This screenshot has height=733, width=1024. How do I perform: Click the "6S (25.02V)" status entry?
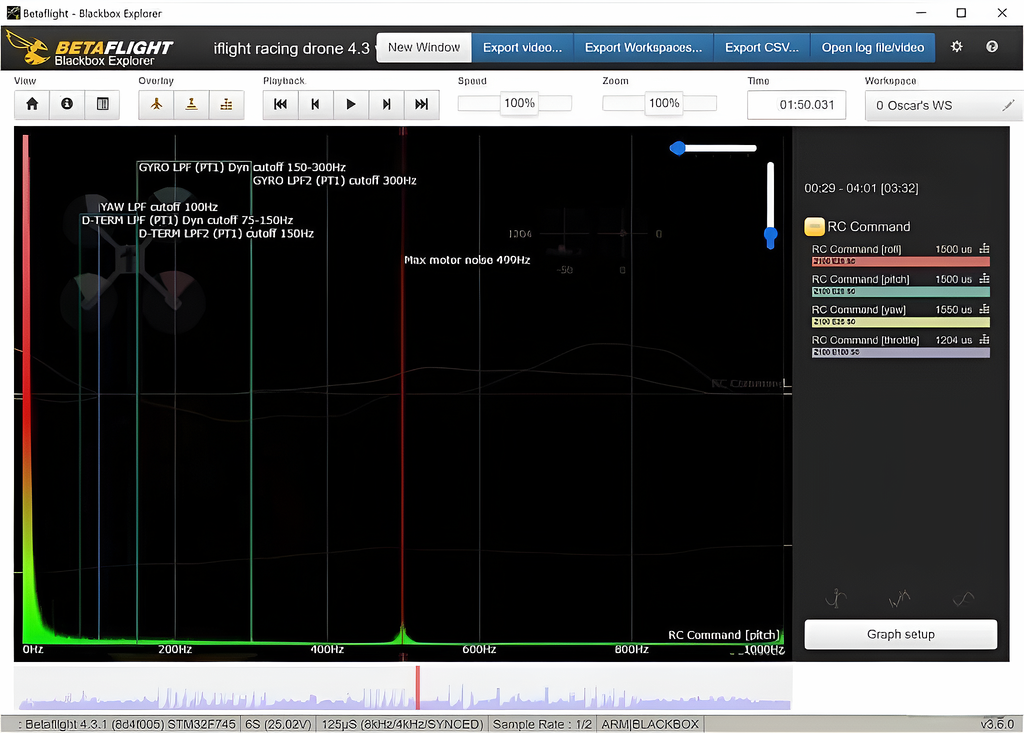[x=279, y=725]
